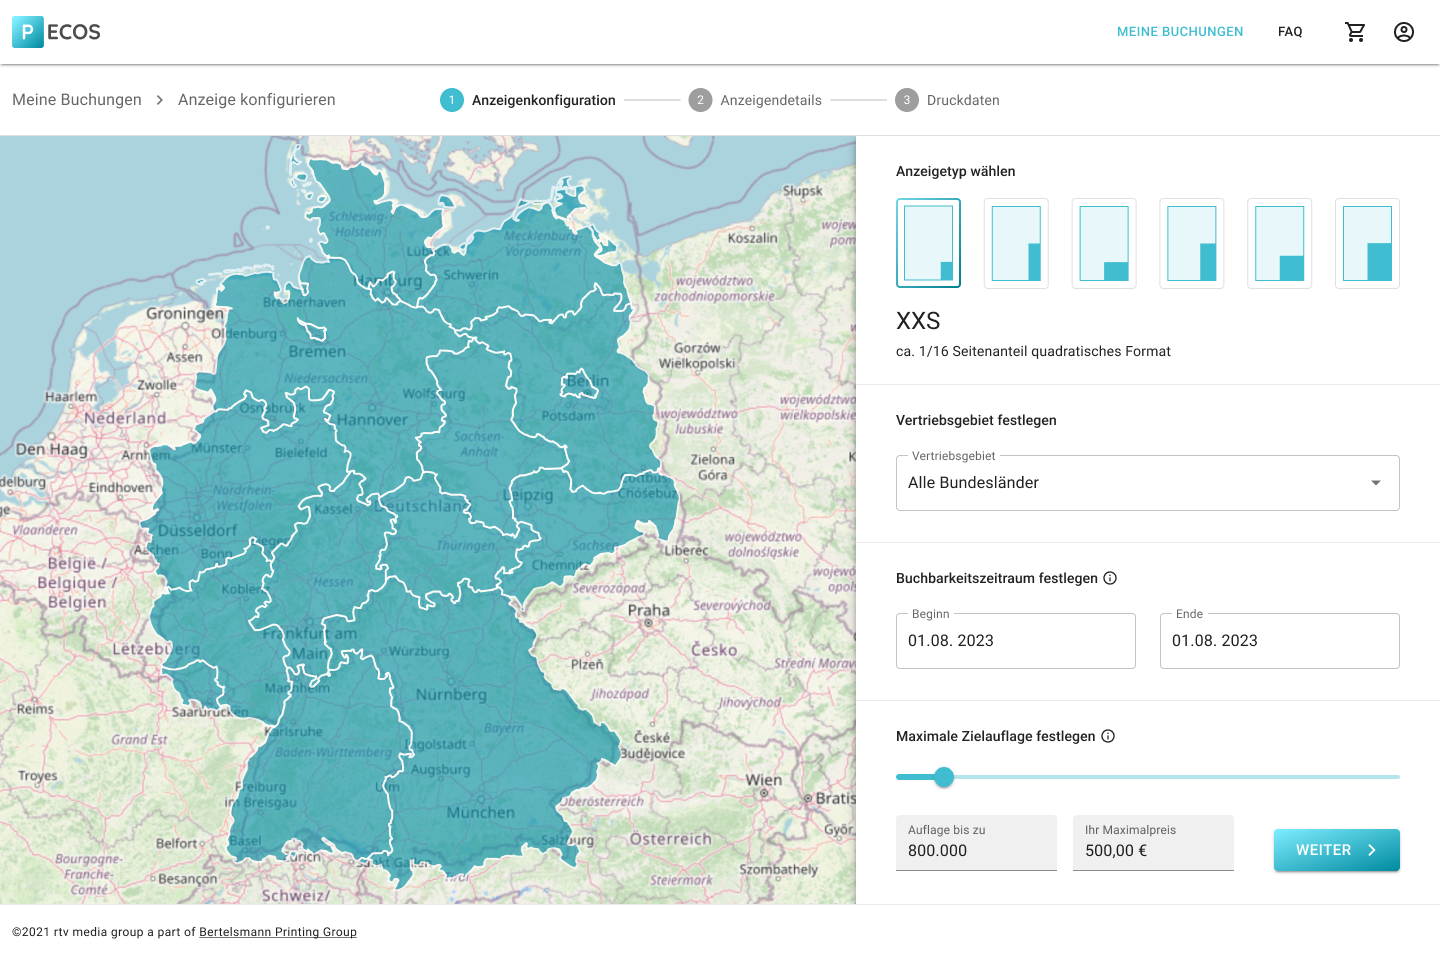Select the fifth ad format thumbnail

(1280, 243)
